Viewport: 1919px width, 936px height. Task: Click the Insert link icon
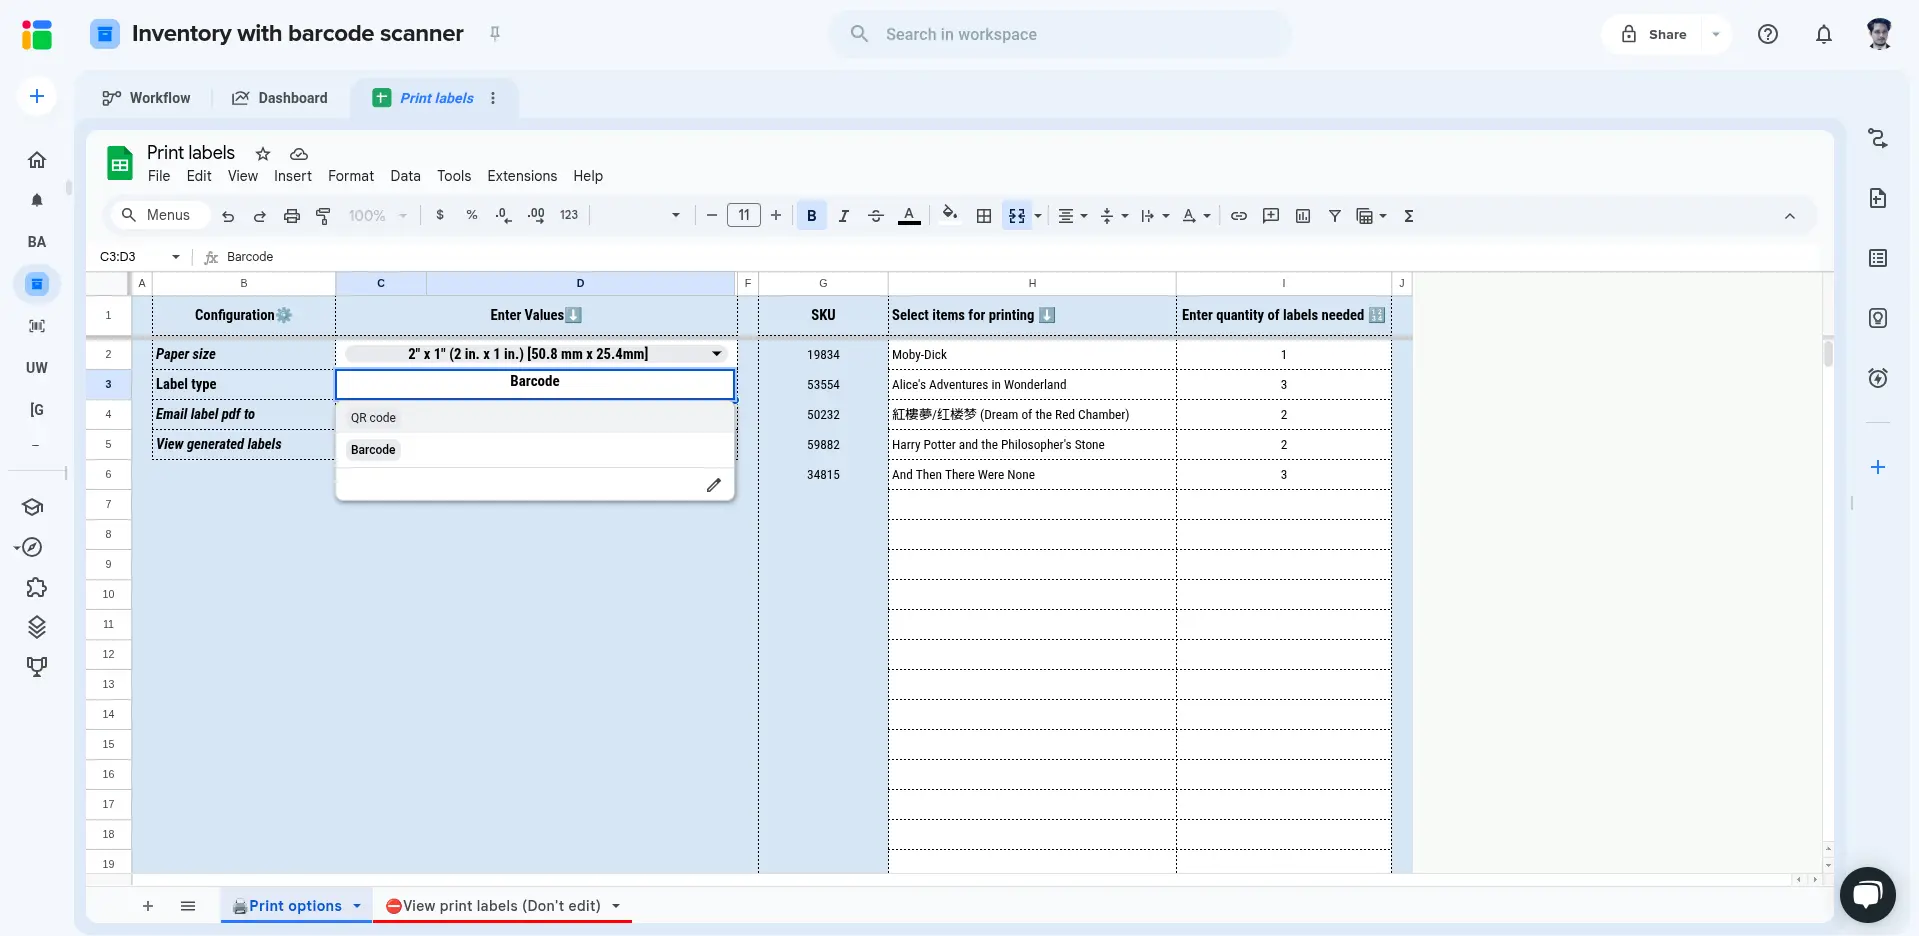tap(1238, 216)
